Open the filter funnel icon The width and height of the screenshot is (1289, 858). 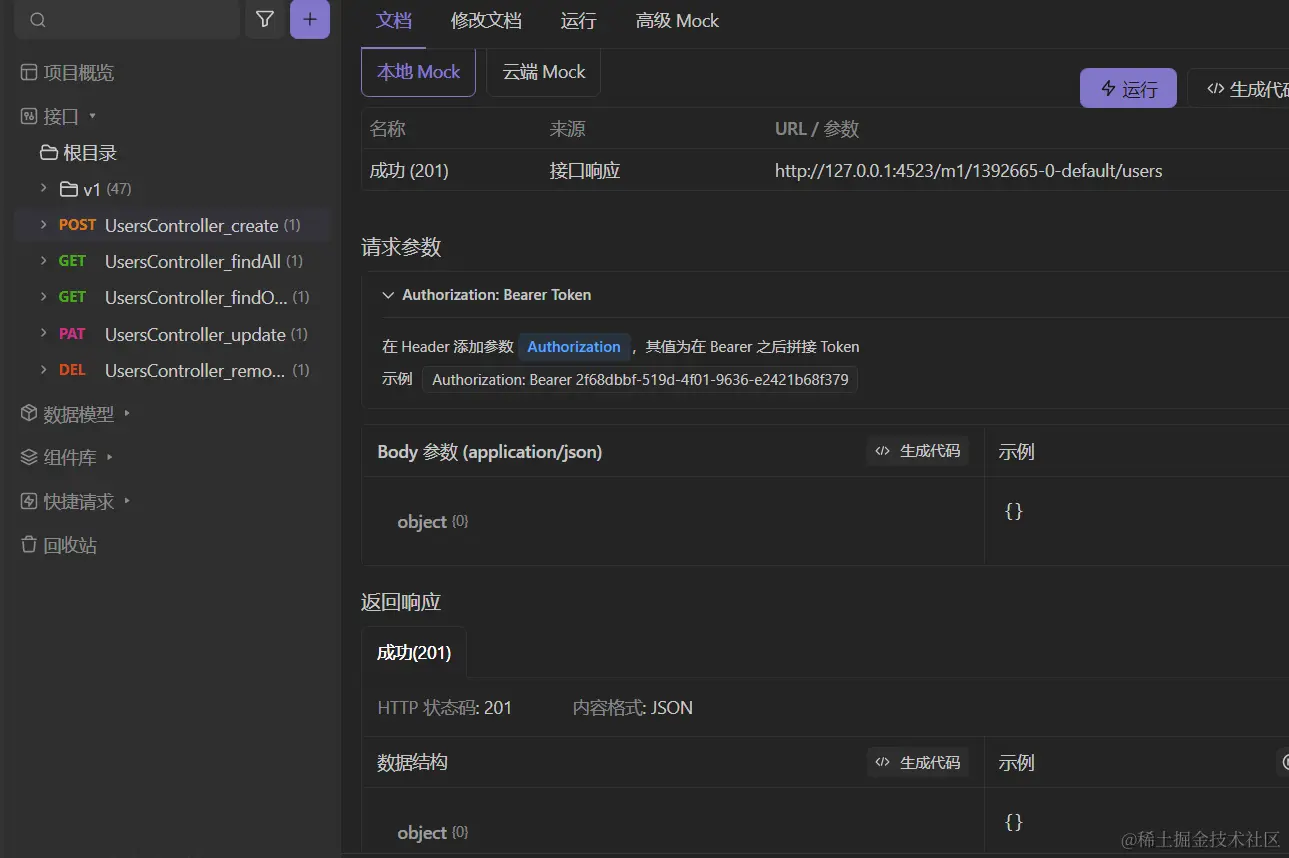point(265,19)
